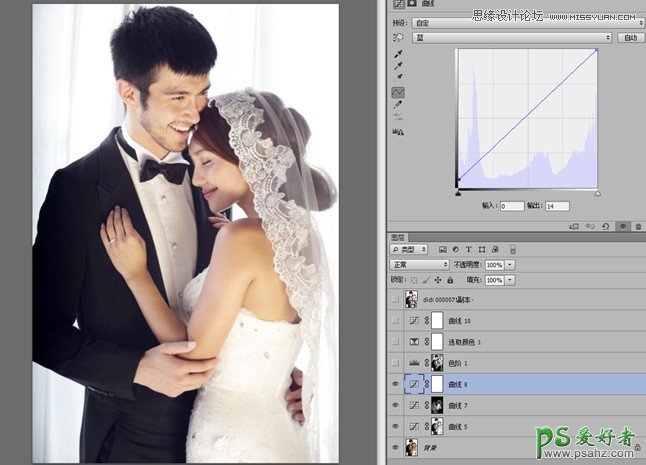Select the pencil draw-curve tool
This screenshot has width=646, height=465.
tap(398, 104)
